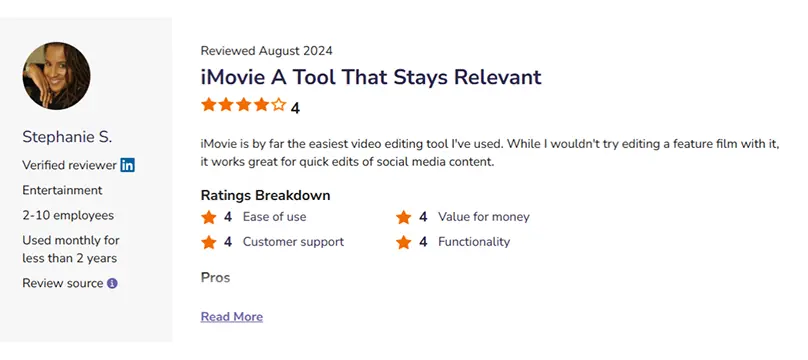The width and height of the screenshot is (808, 360).
Task: Click the Ratings Breakdown heading
Action: 265,196
